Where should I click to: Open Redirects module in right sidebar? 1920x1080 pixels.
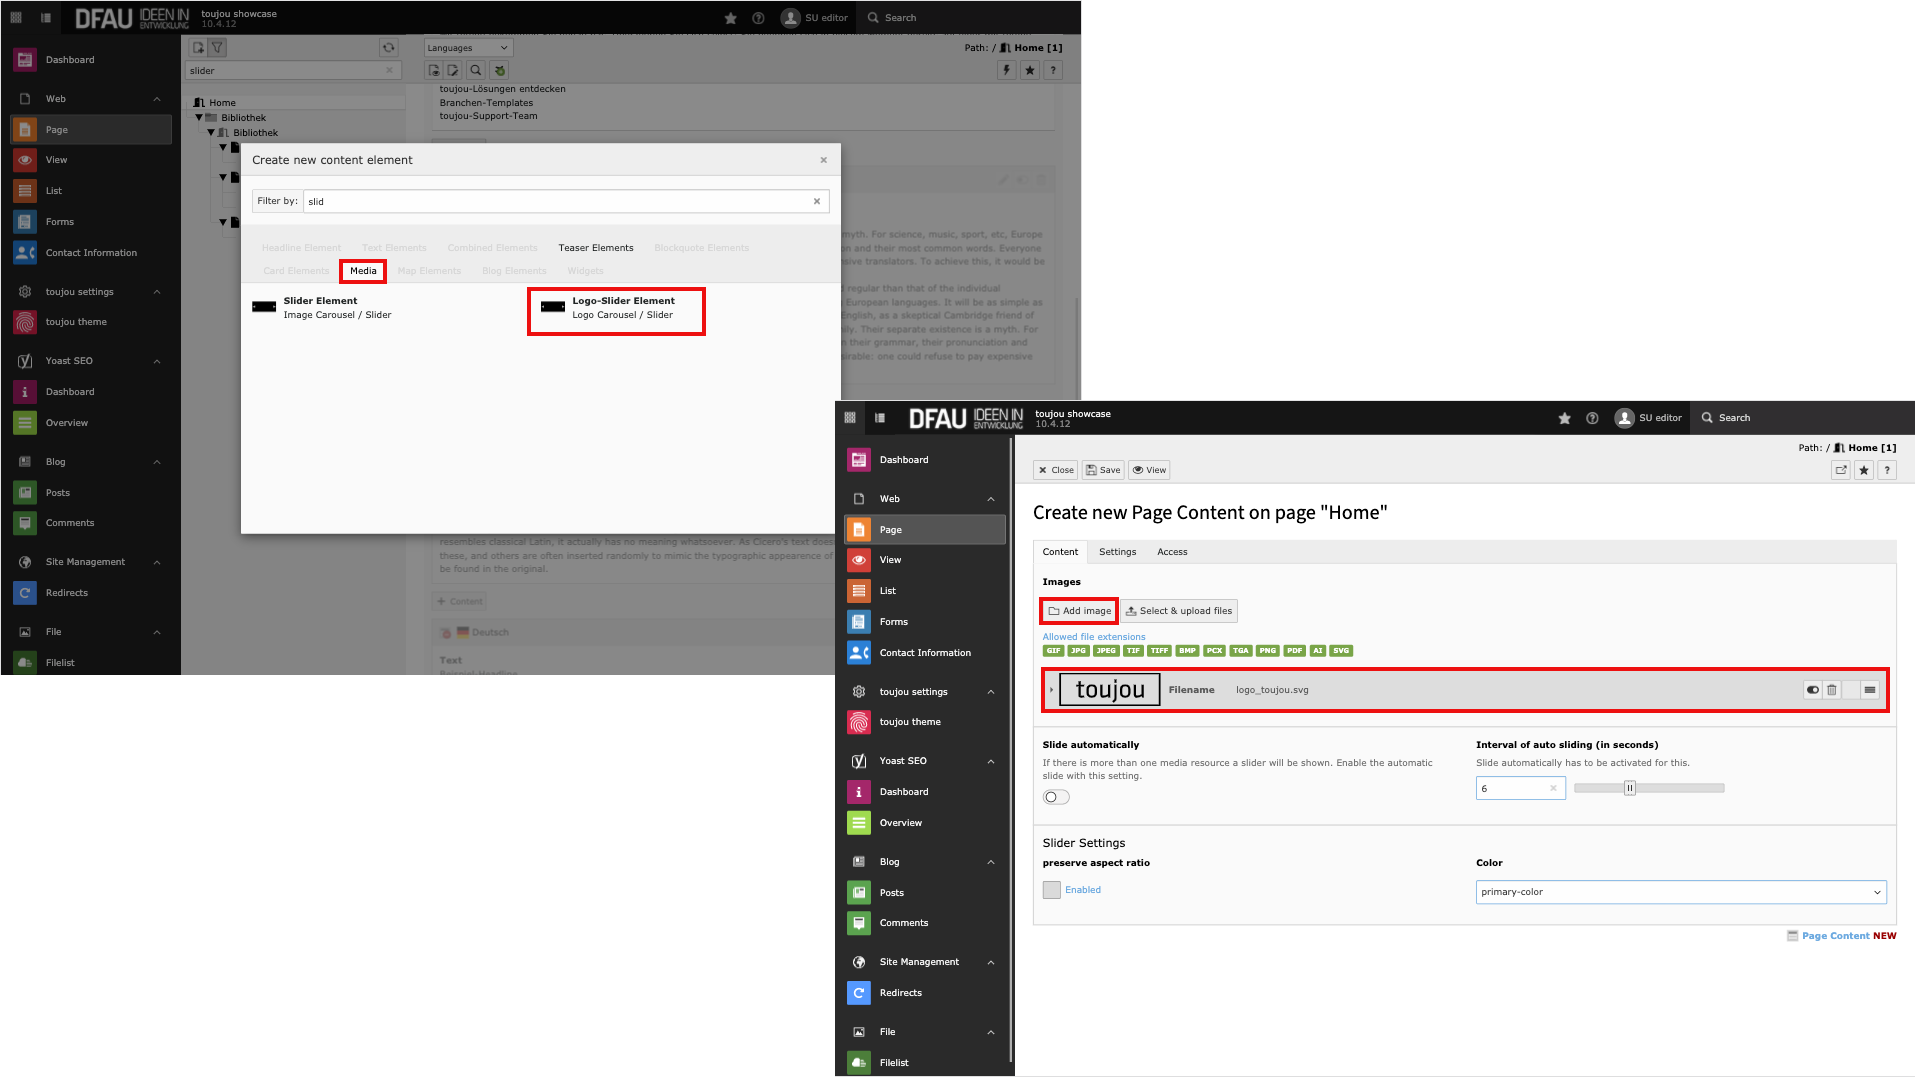tap(900, 993)
